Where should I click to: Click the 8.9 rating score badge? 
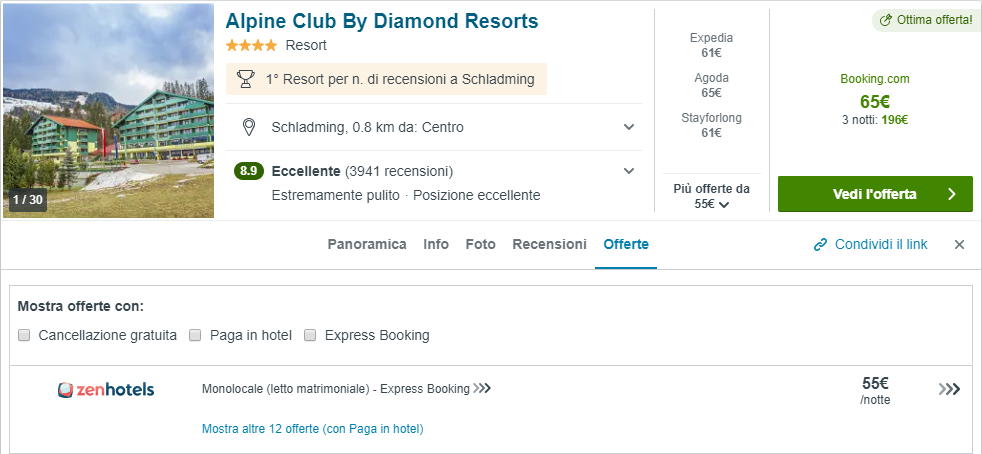pyautogui.click(x=249, y=171)
